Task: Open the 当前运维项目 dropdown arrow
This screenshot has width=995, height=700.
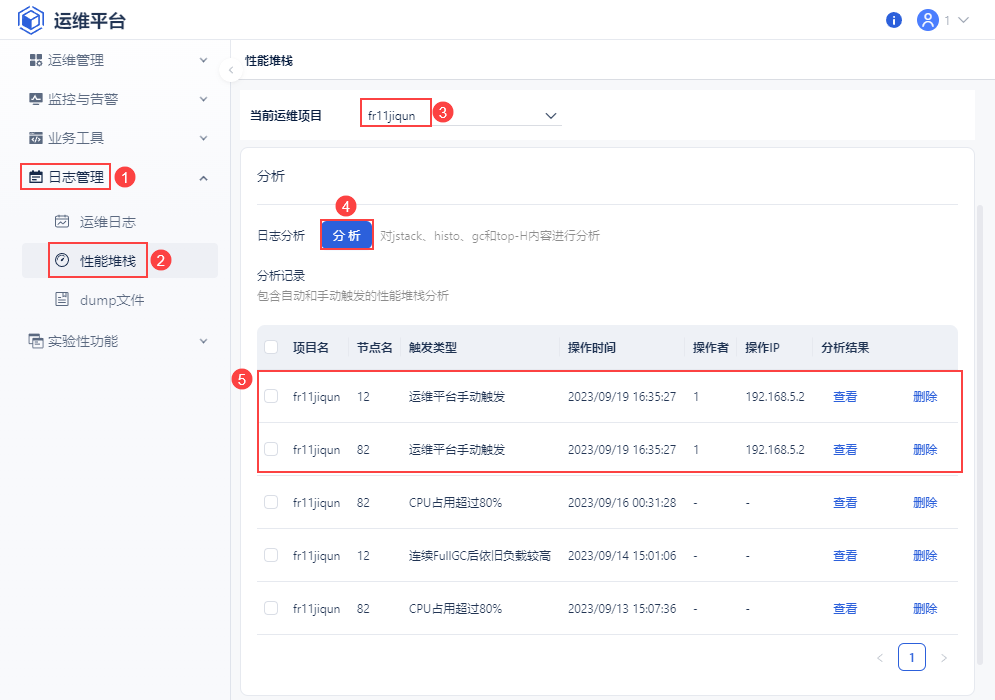Action: [551, 116]
